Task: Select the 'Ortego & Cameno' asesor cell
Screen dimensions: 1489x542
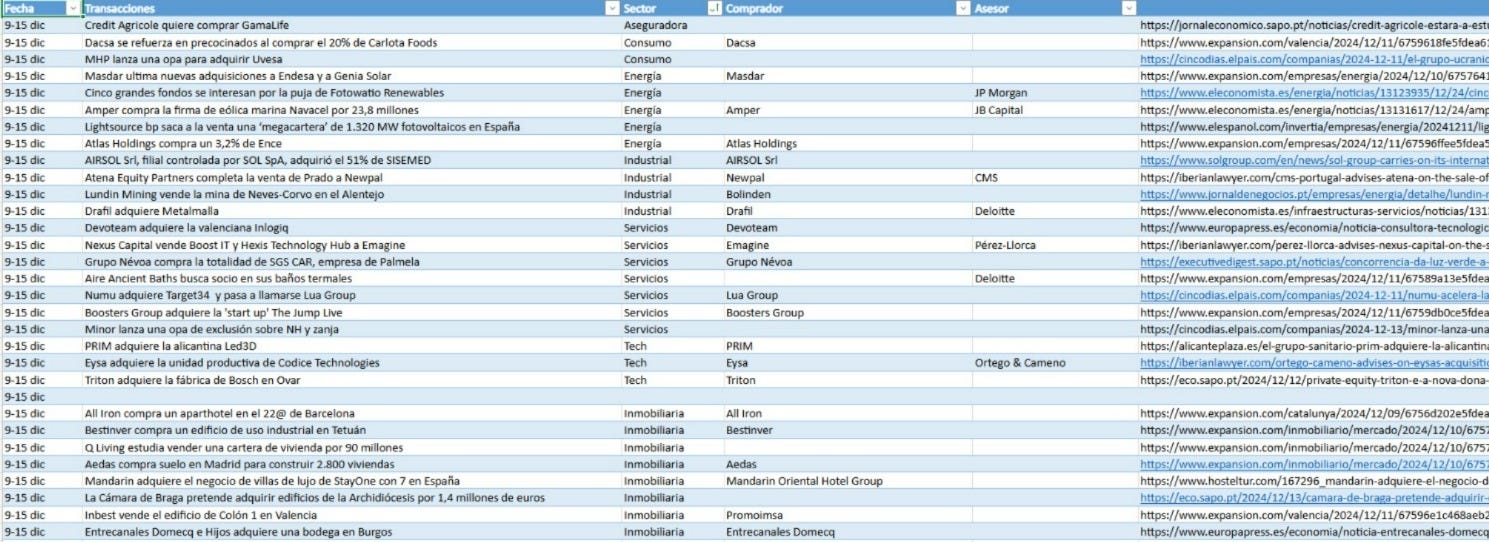Action: click(1055, 363)
